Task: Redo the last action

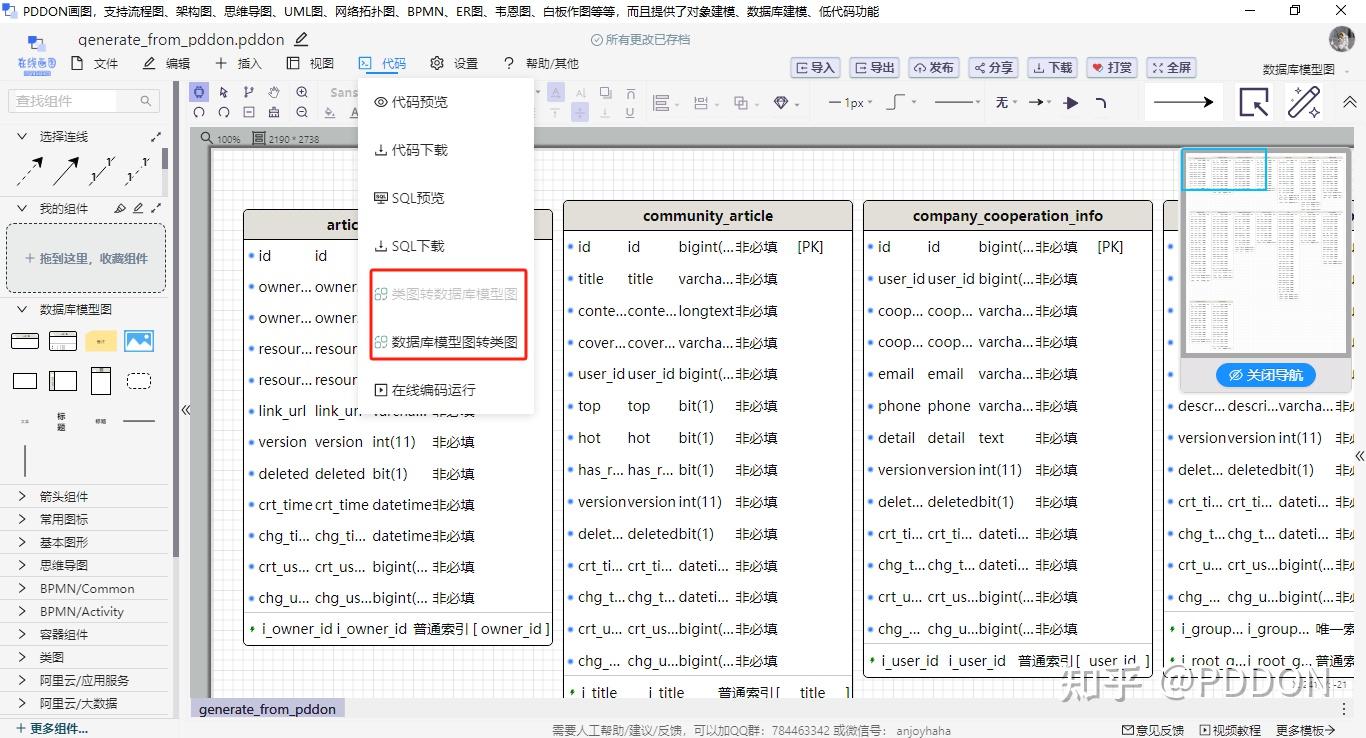Action: click(224, 112)
